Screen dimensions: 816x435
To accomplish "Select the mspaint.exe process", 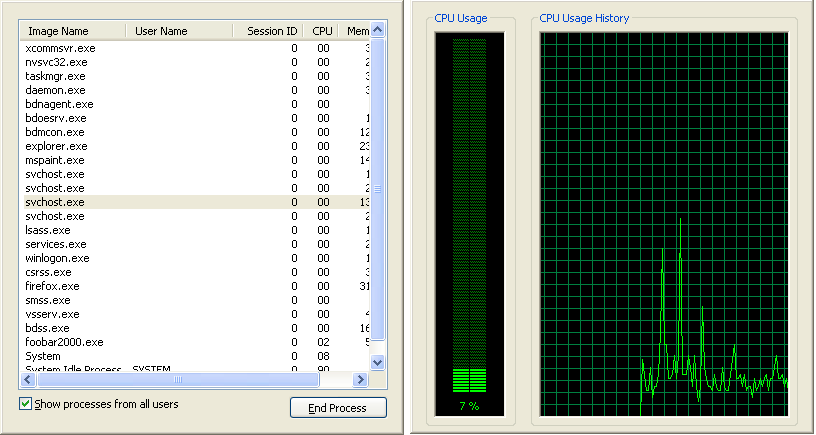I will pyautogui.click(x=55, y=160).
